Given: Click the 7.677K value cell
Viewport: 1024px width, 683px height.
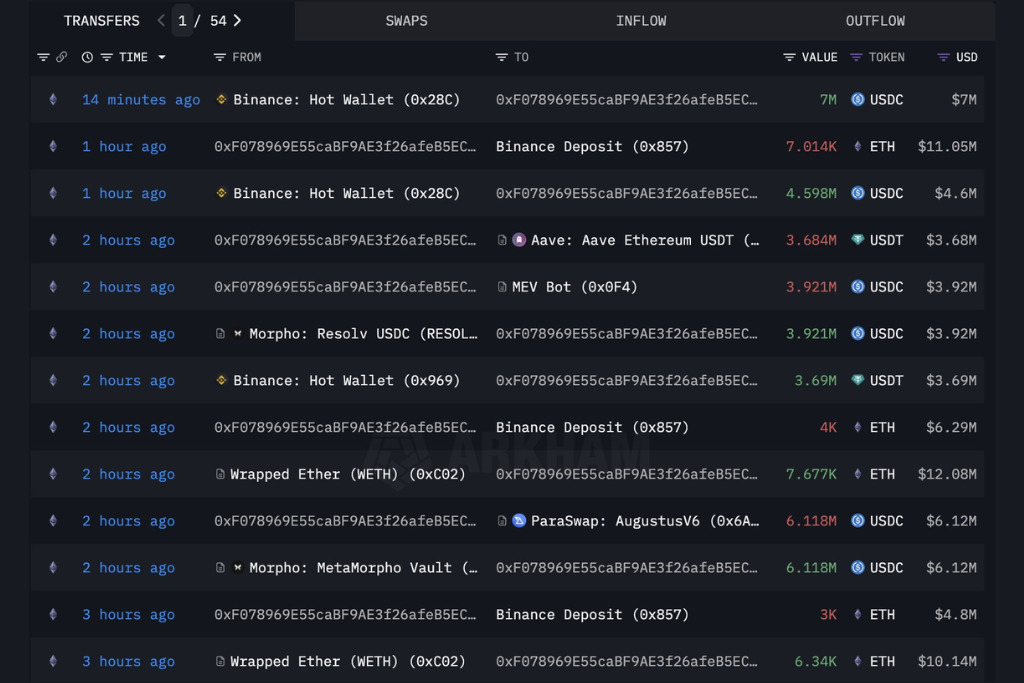Looking at the screenshot, I should (810, 475).
